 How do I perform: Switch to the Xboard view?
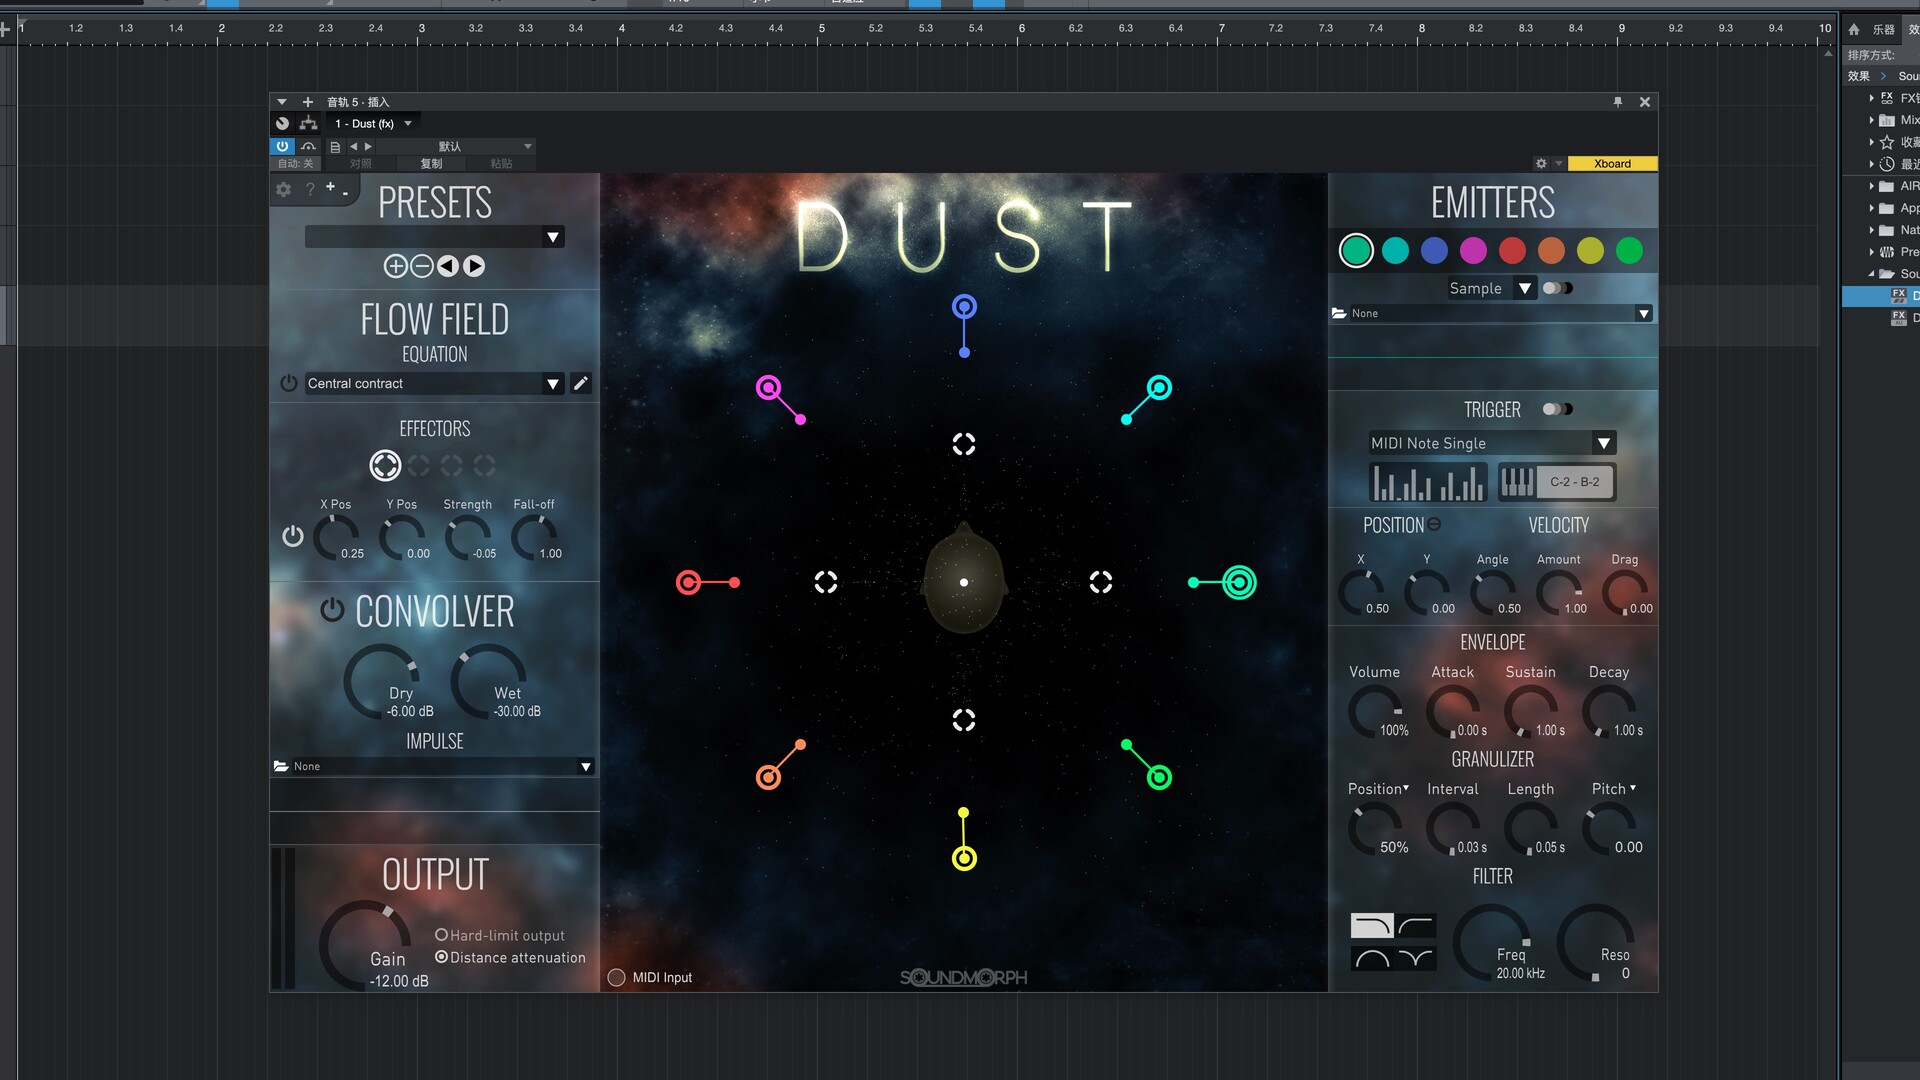[1611, 163]
